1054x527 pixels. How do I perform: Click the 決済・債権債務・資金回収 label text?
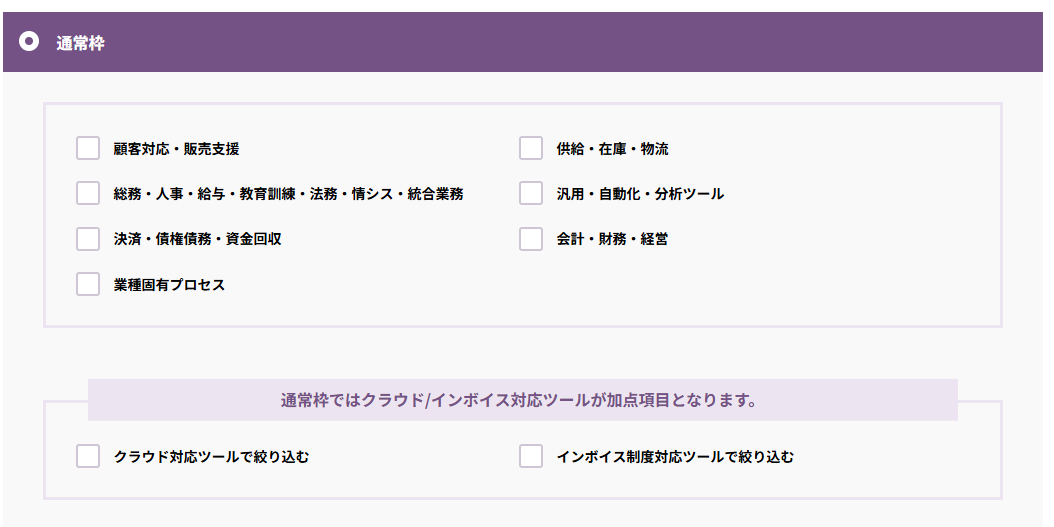point(197,239)
